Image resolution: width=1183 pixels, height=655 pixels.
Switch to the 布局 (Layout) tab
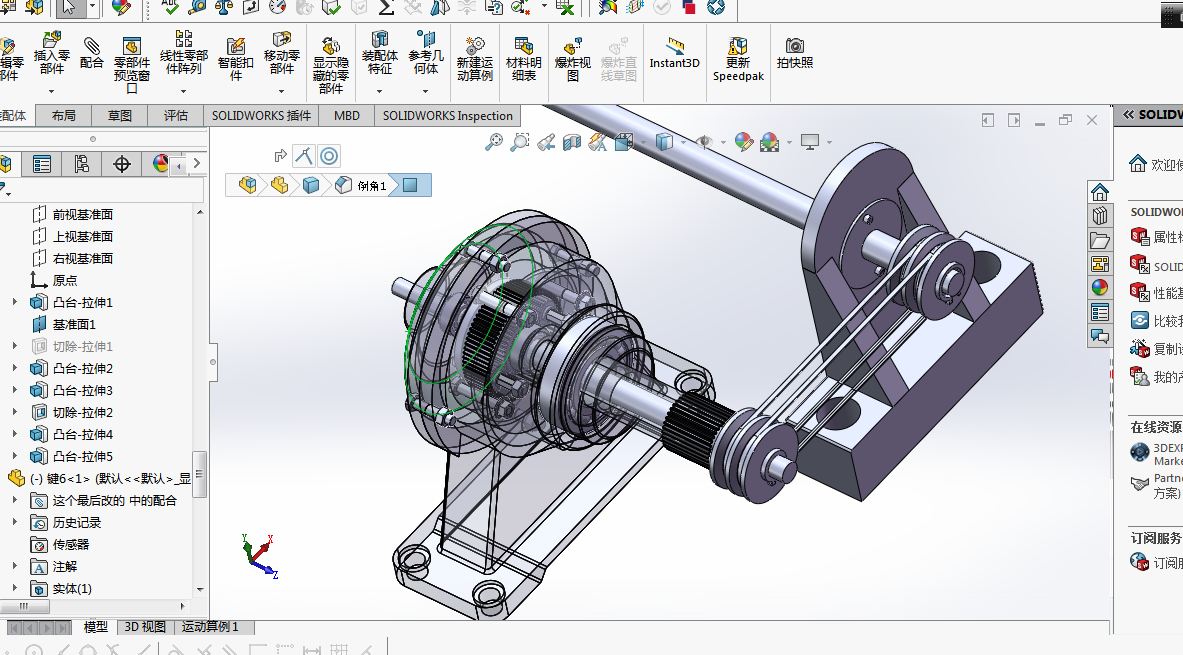pyautogui.click(x=63, y=115)
